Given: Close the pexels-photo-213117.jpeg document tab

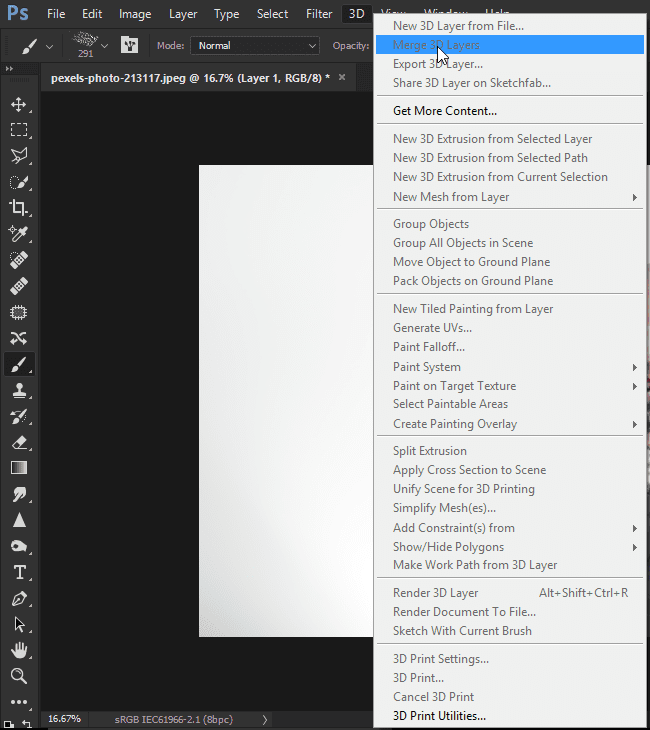Looking at the screenshot, I should pyautogui.click(x=342, y=77).
